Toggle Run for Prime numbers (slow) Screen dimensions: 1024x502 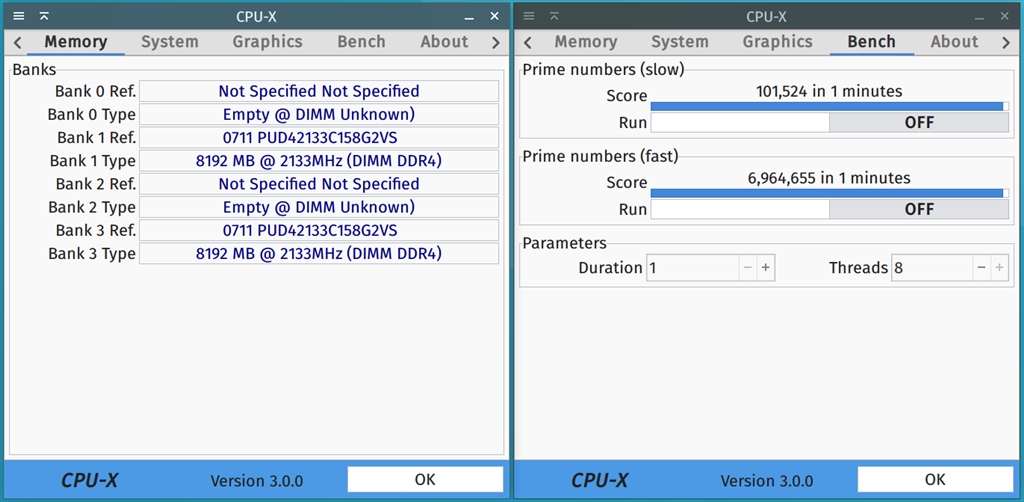(829, 122)
